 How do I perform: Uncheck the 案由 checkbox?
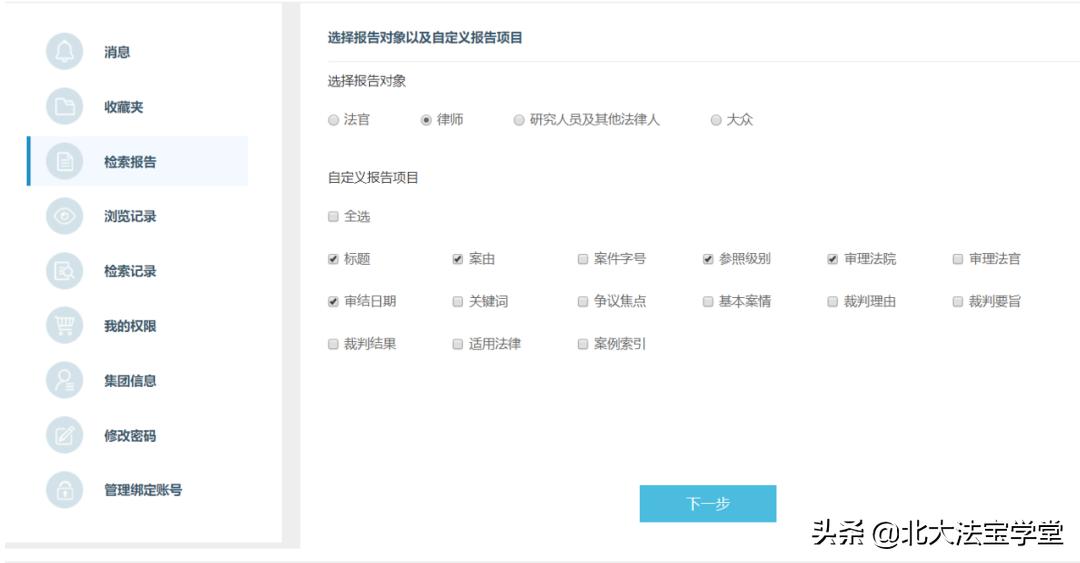[458, 259]
